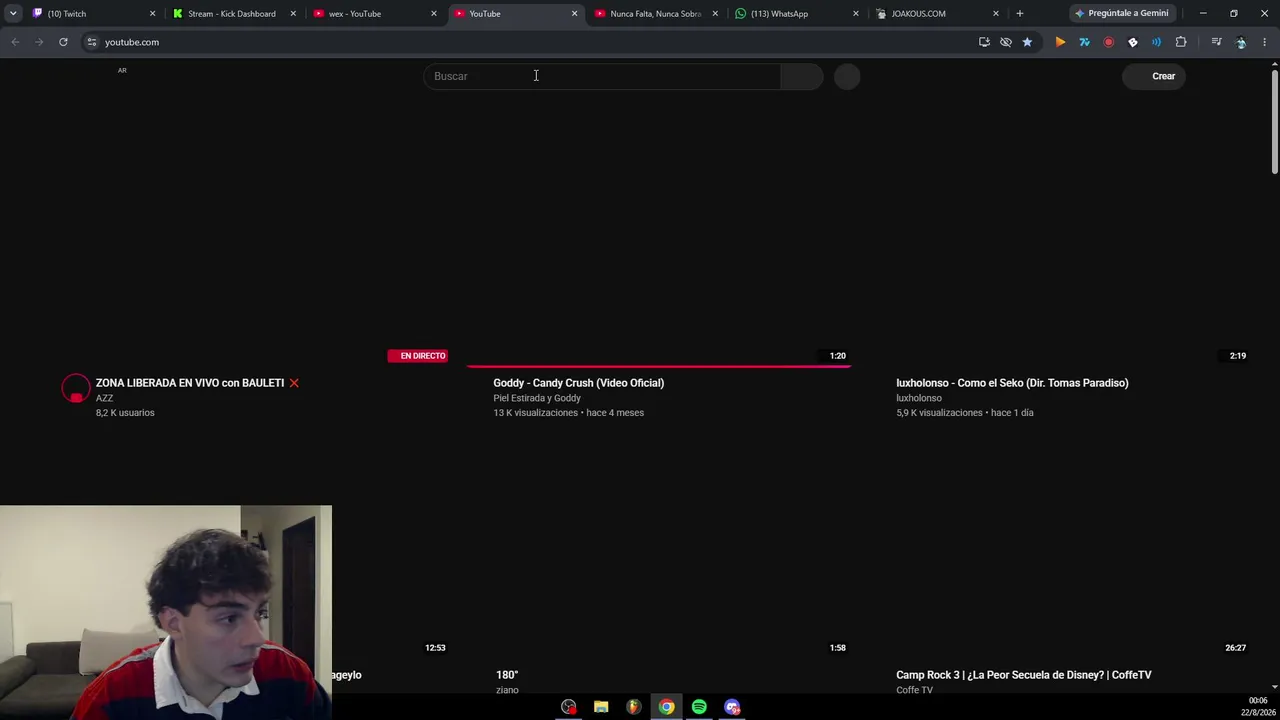Viewport: 1280px width, 720px height.
Task: Focus the Buscar search field on YouTube
Action: tap(602, 76)
